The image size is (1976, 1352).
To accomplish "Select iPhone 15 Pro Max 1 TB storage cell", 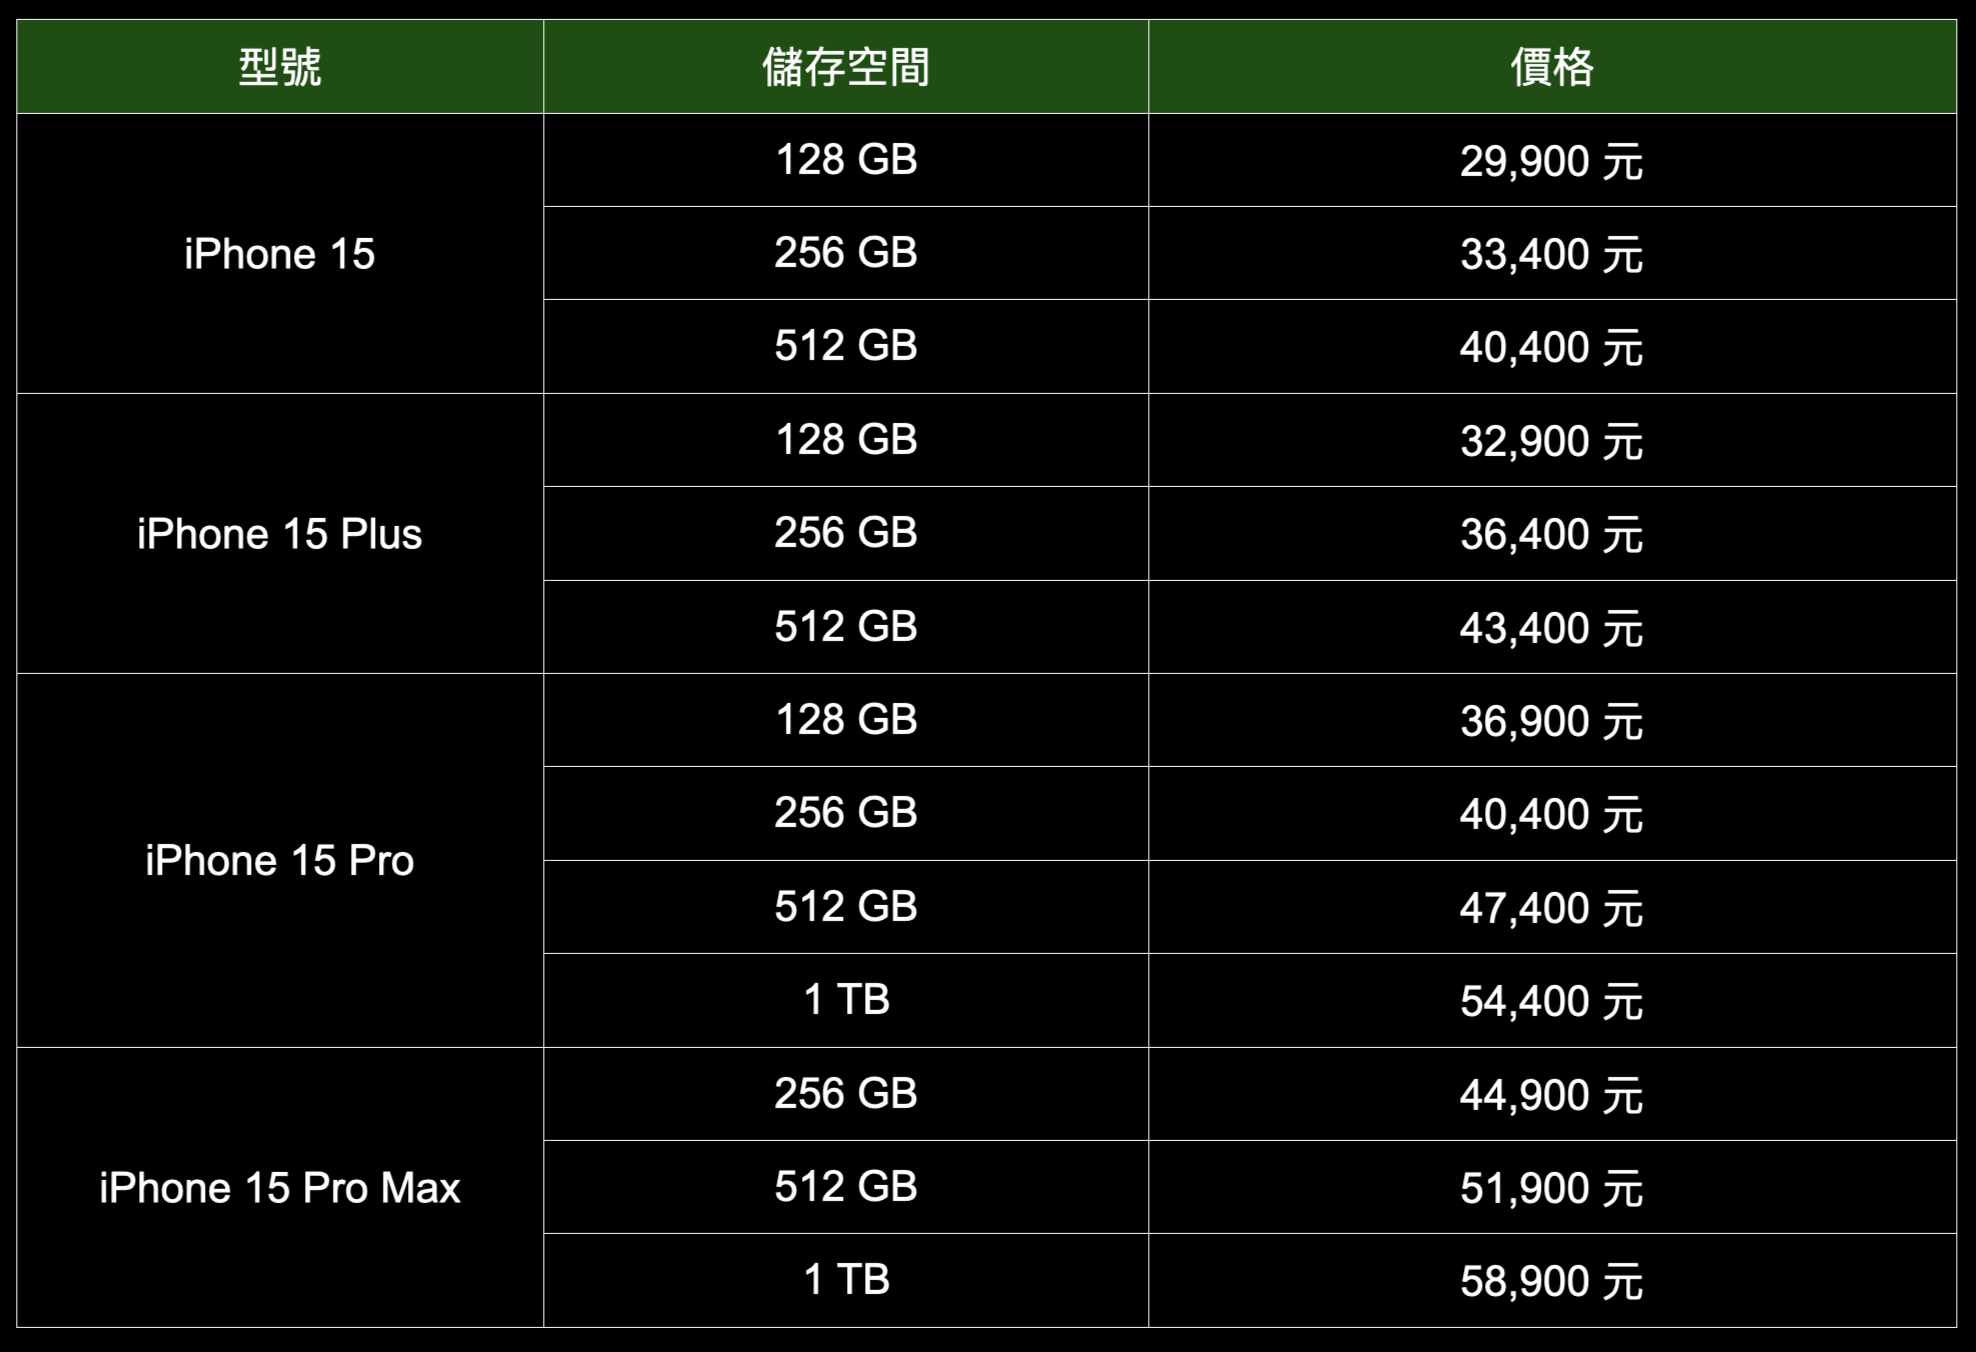I will [846, 1280].
